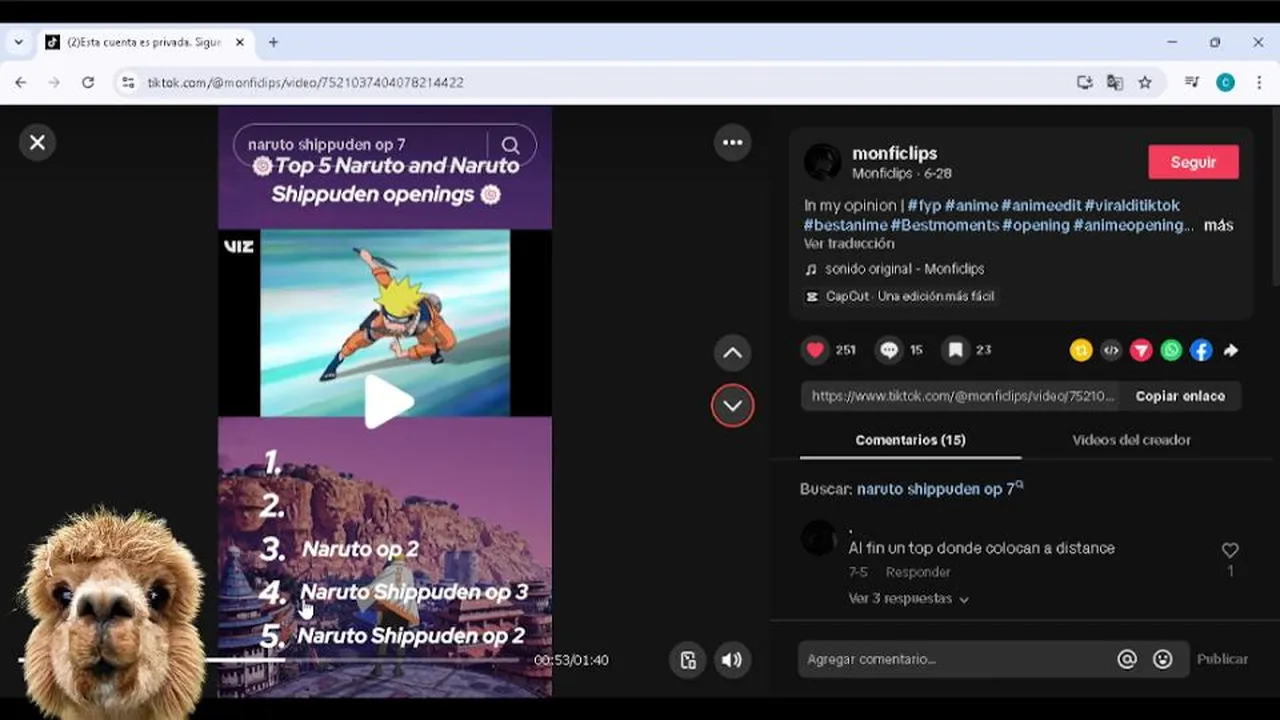Click the #animeedit hashtag

1040,205
